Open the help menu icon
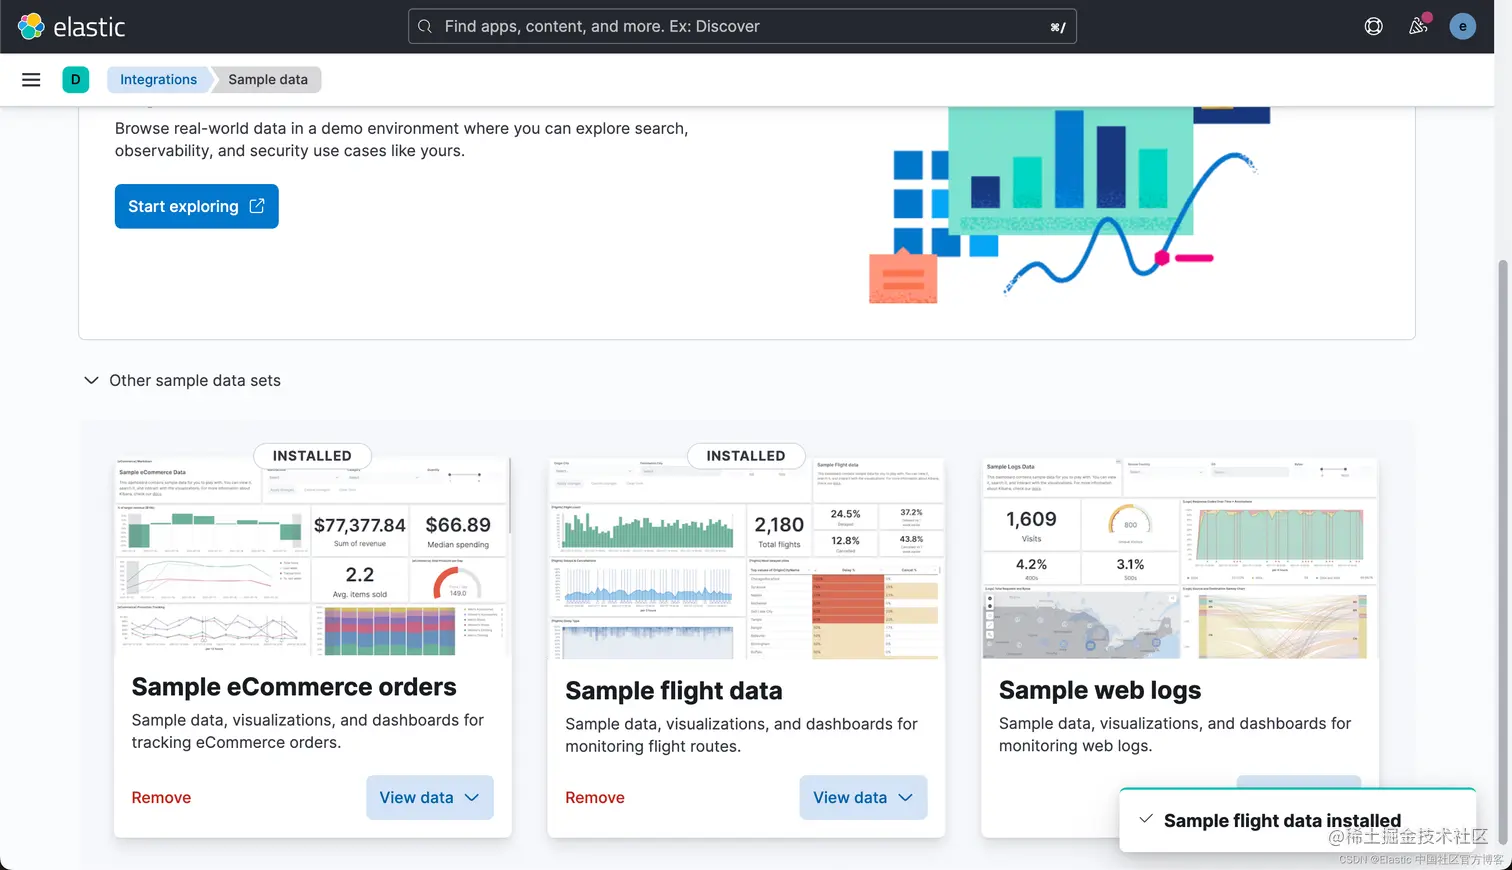 point(1374,27)
